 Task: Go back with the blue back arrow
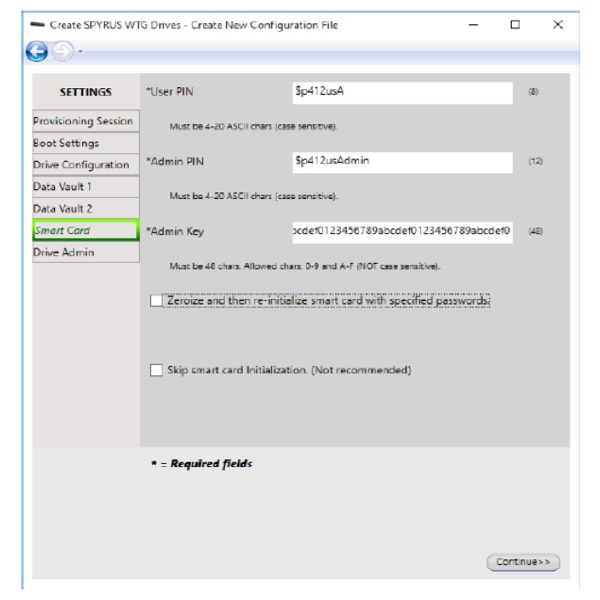[37, 52]
